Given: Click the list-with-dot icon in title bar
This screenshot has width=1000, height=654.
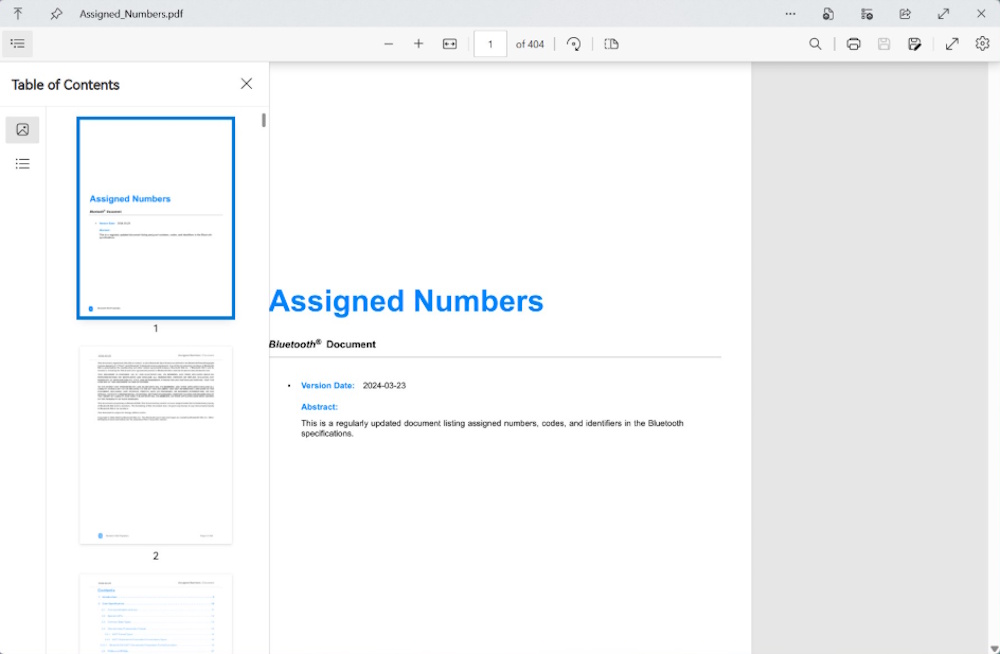Looking at the screenshot, I should pyautogui.click(x=866, y=13).
